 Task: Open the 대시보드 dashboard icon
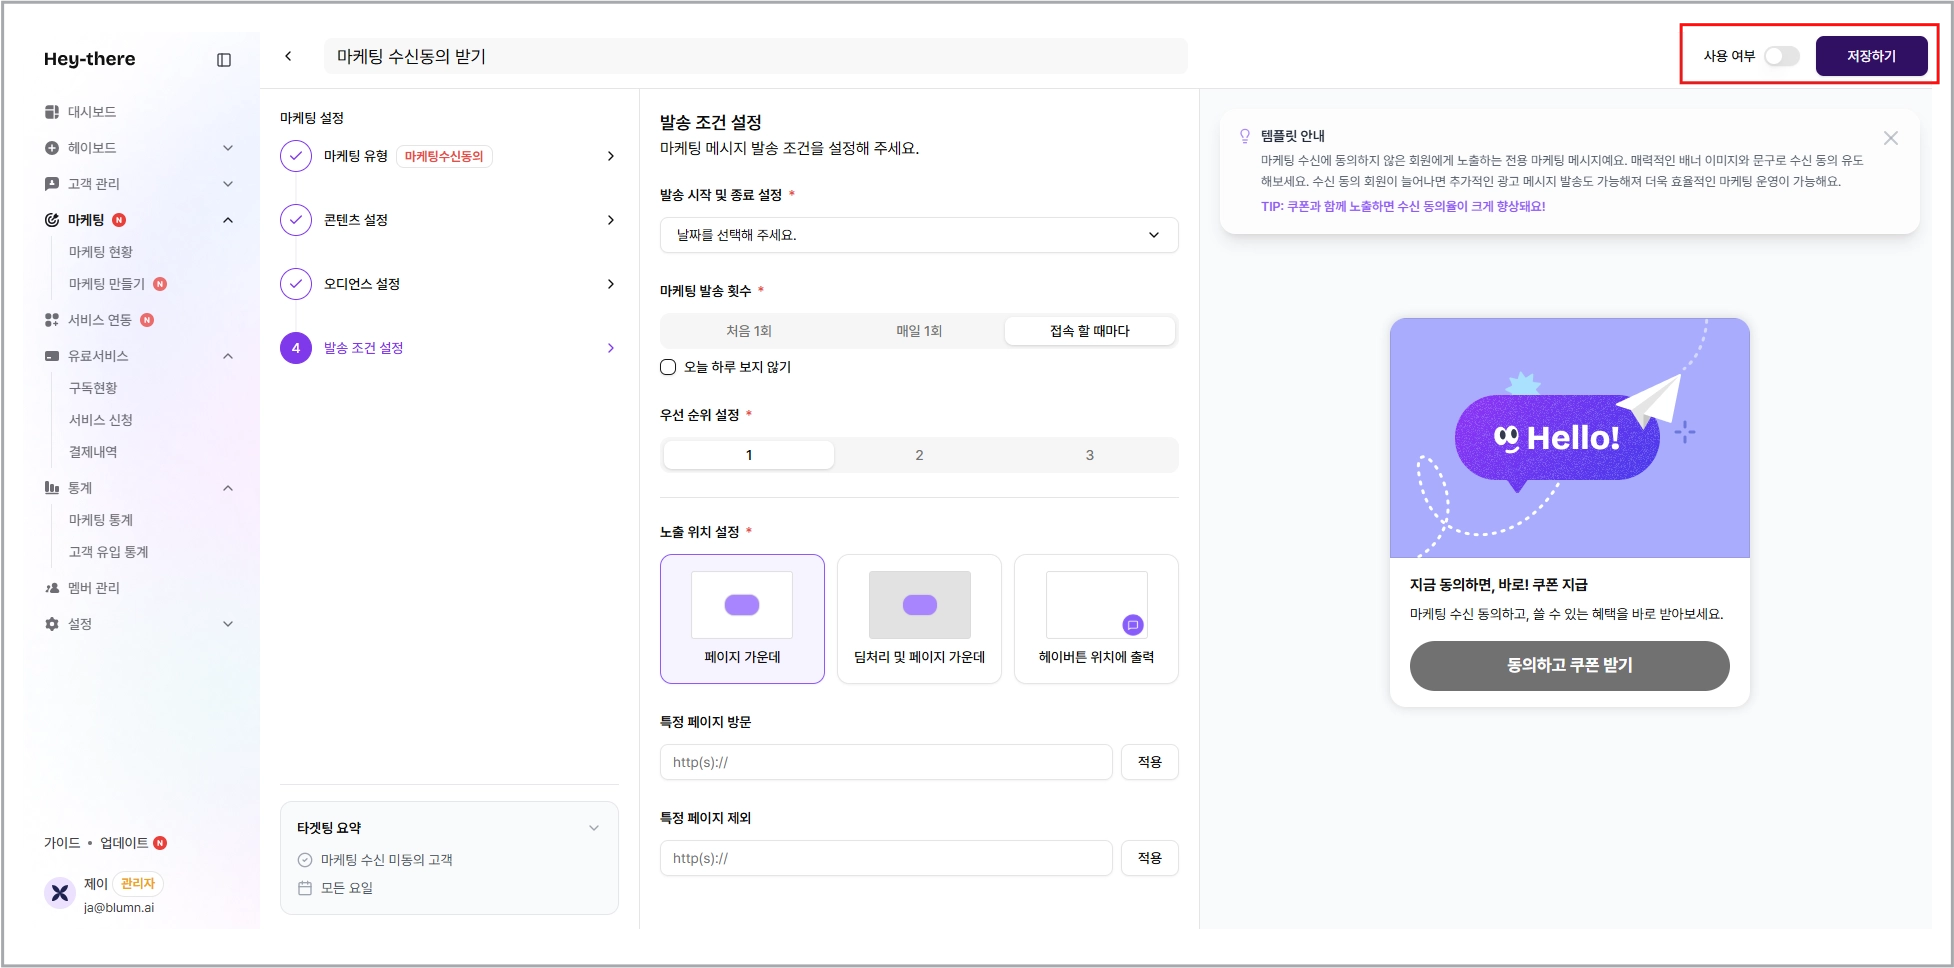(52, 112)
